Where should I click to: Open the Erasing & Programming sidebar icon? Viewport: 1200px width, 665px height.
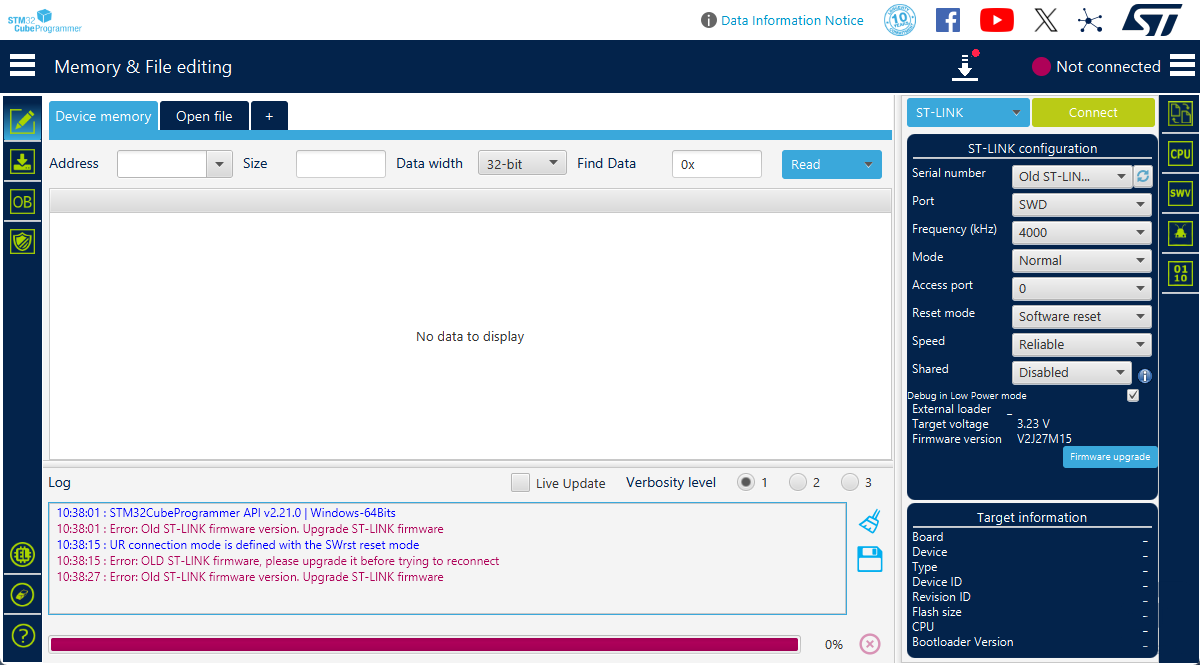tap(22, 161)
